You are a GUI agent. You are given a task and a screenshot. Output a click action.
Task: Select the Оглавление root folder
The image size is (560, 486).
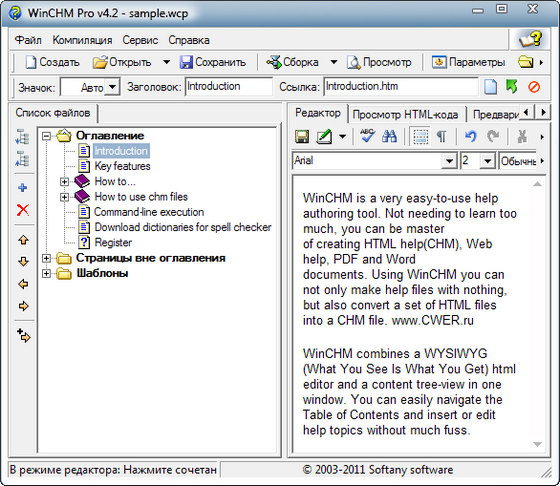point(110,136)
